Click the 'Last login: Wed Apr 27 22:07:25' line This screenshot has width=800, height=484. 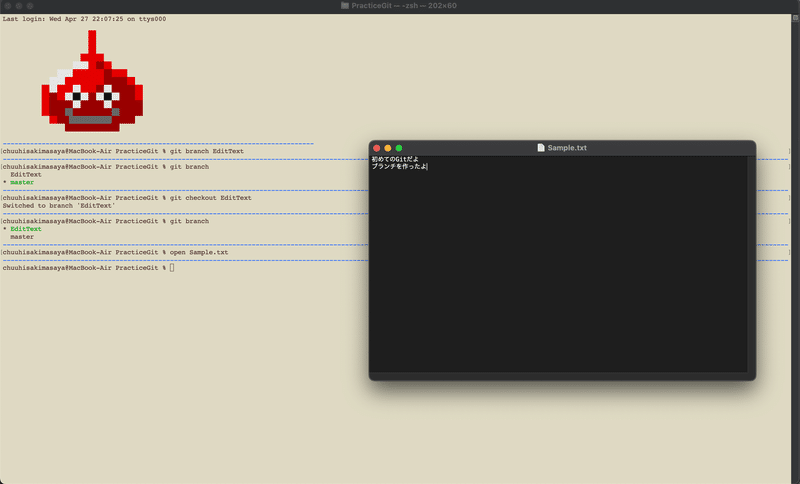tap(84, 19)
